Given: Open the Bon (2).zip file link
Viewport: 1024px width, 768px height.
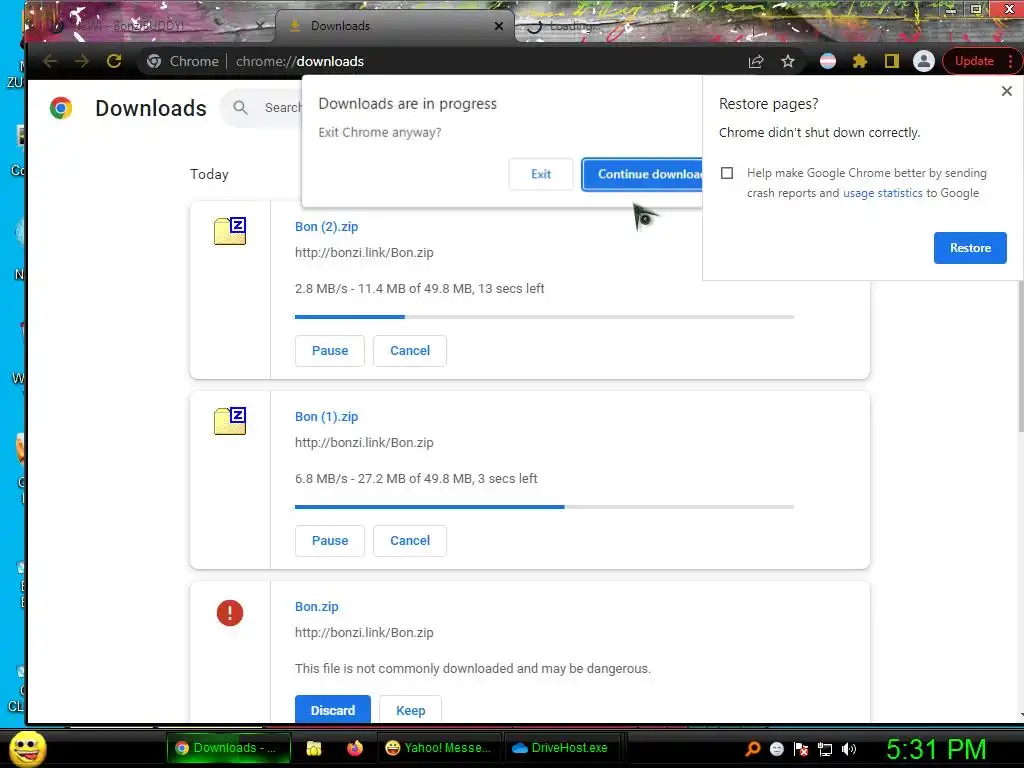Looking at the screenshot, I should (327, 227).
